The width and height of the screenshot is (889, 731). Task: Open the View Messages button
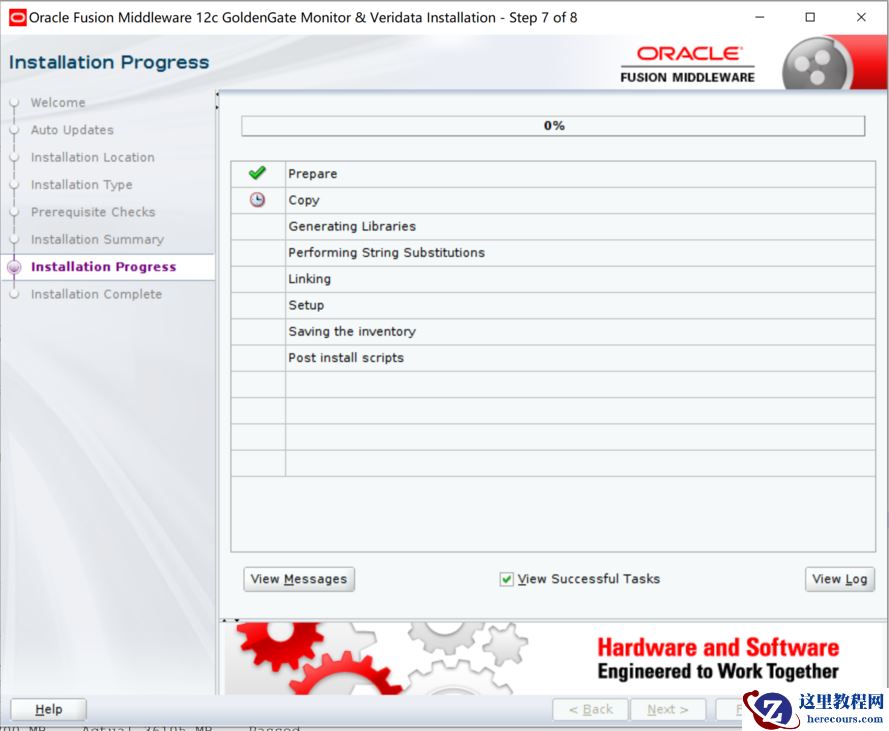click(299, 579)
